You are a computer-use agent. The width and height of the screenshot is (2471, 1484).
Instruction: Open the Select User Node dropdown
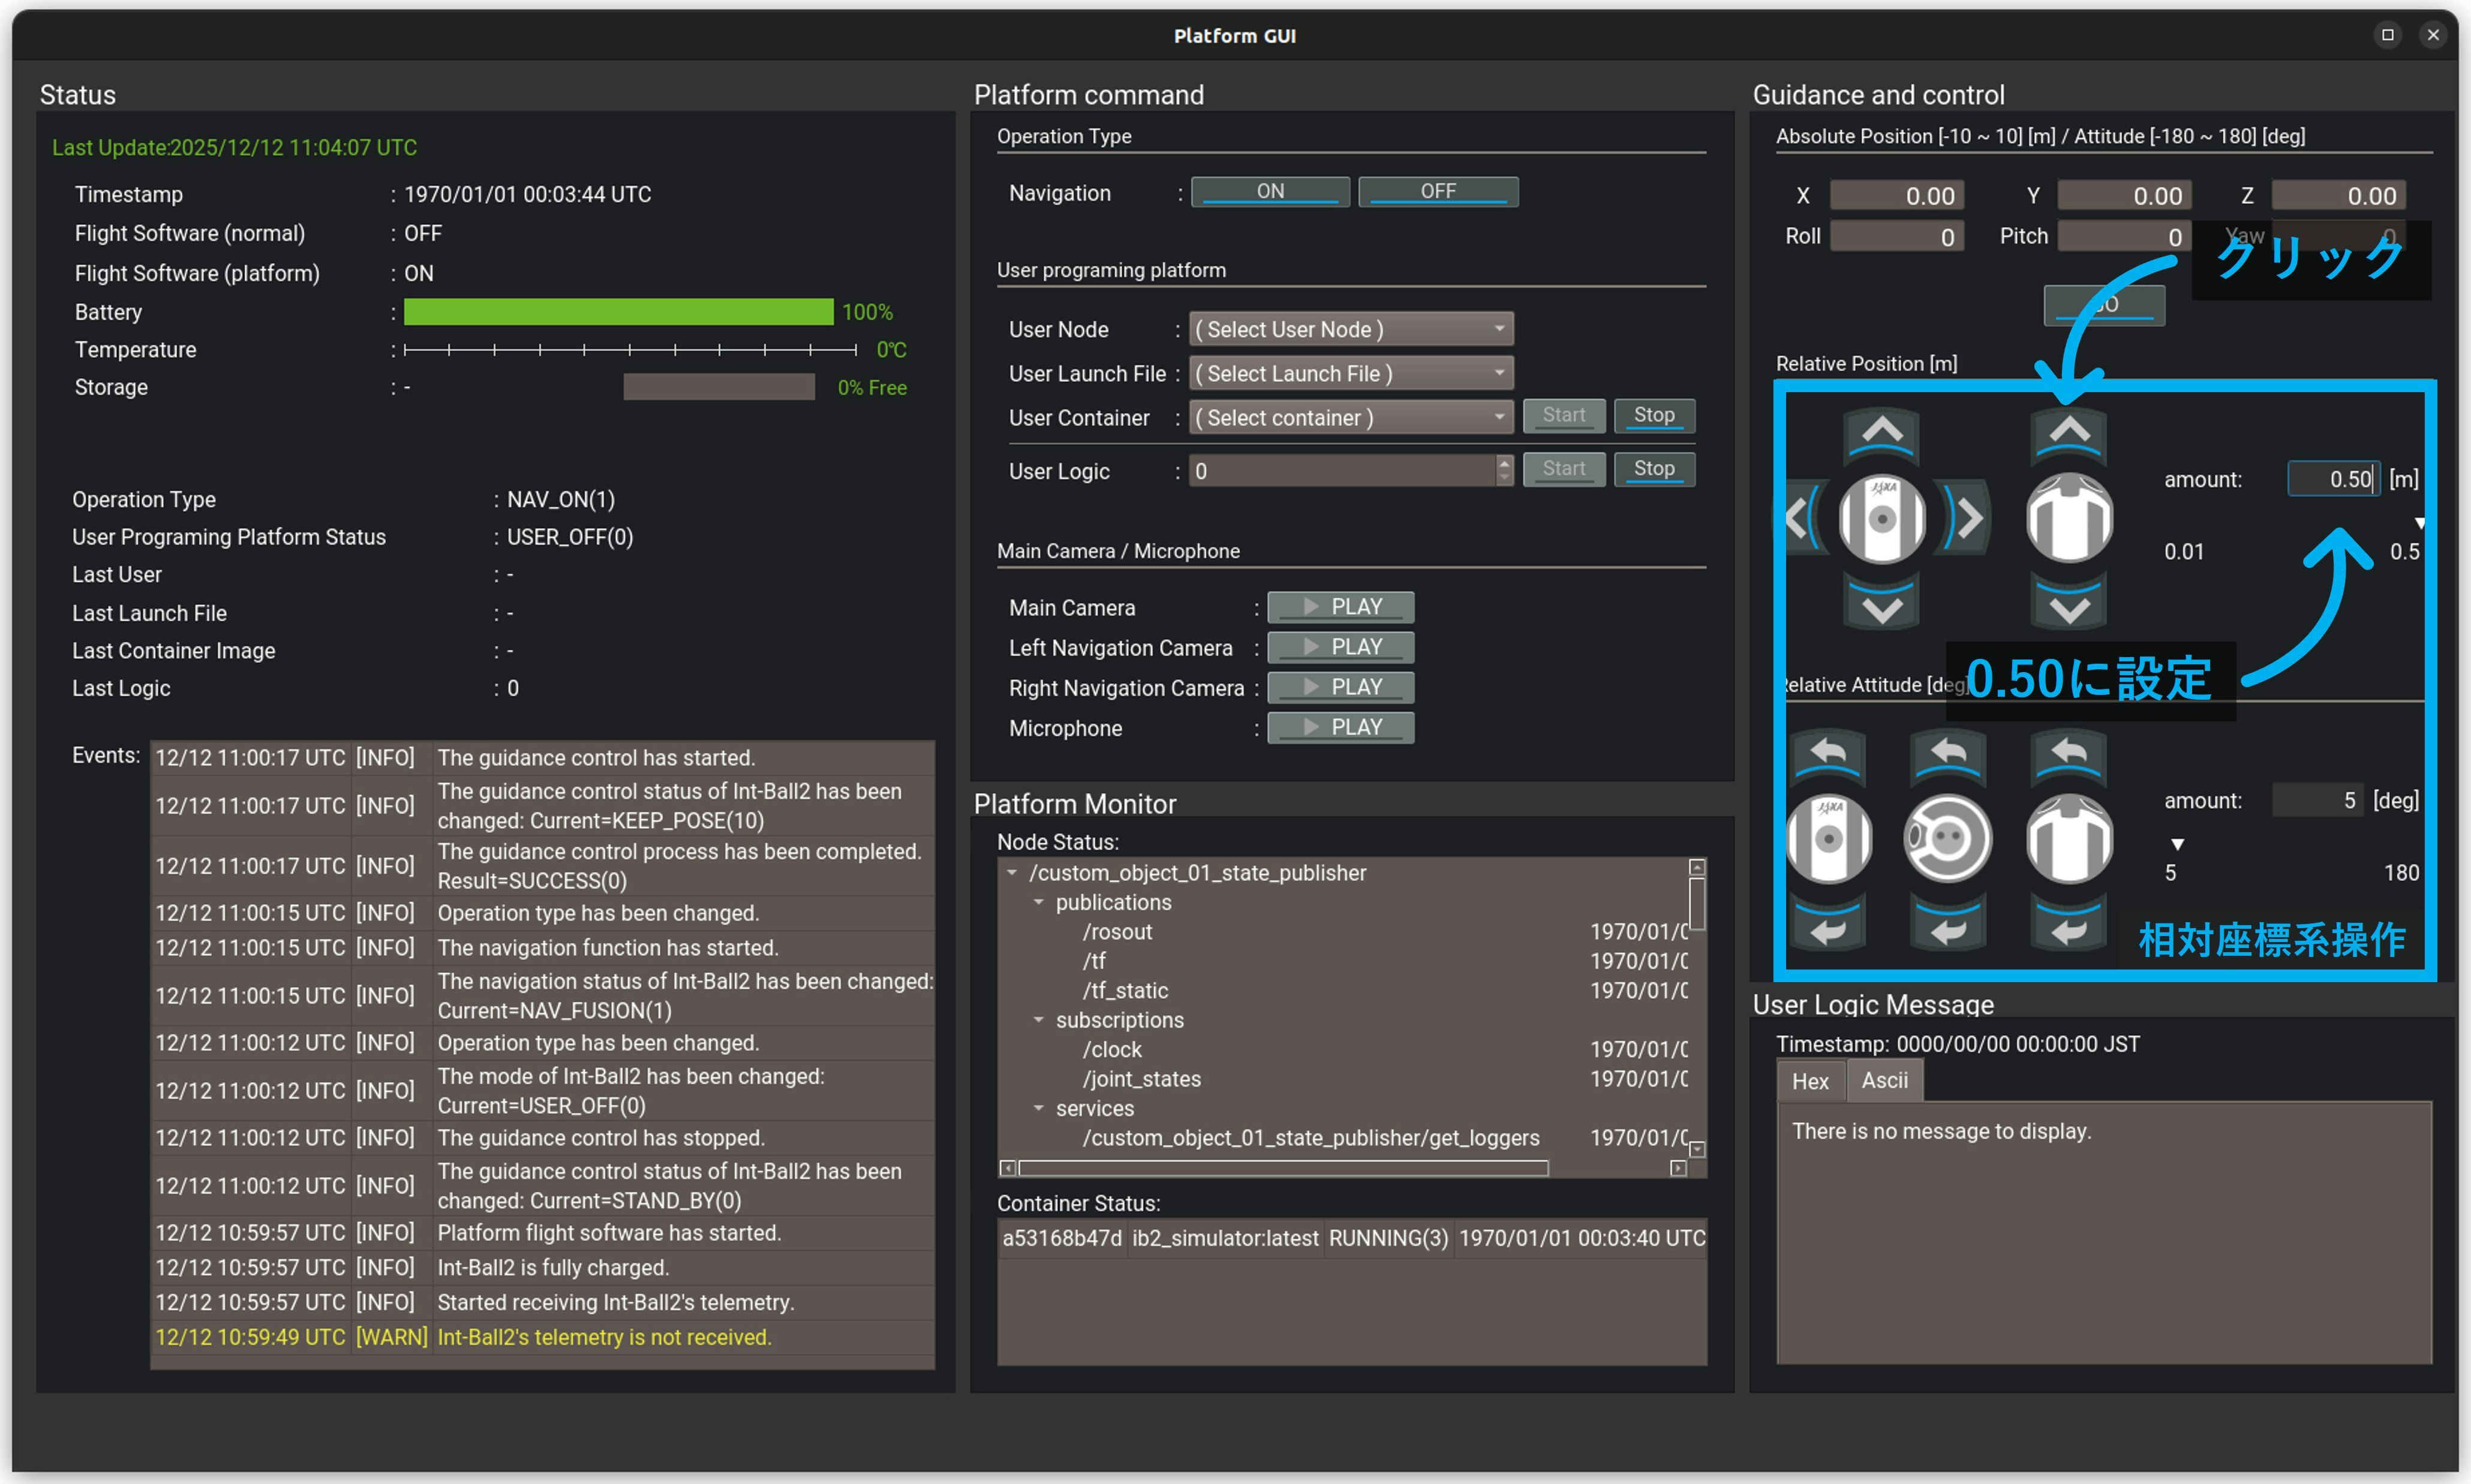(1350, 329)
